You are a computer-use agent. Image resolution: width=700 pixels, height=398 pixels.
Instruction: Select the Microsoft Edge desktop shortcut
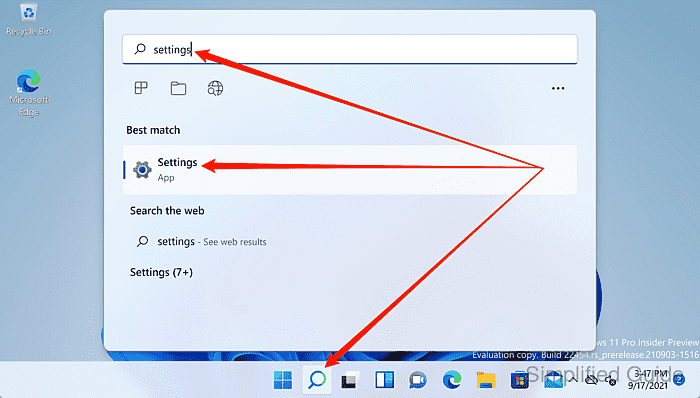(29, 93)
